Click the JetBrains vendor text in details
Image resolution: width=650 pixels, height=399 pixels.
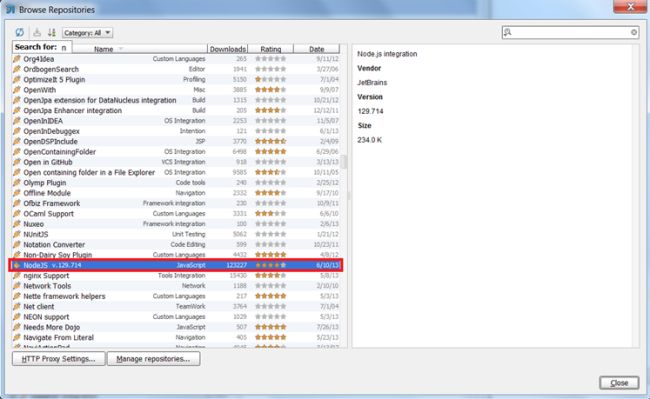(372, 82)
